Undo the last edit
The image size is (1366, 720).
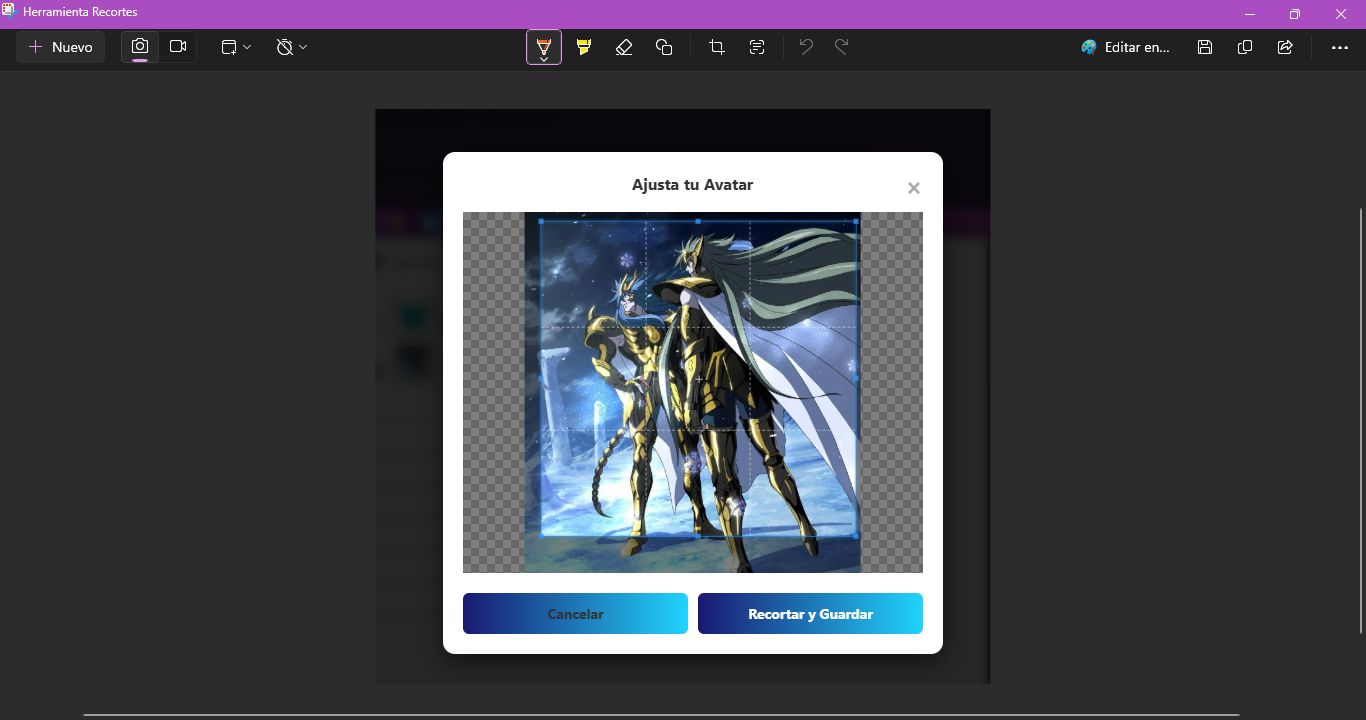pyautogui.click(x=806, y=47)
